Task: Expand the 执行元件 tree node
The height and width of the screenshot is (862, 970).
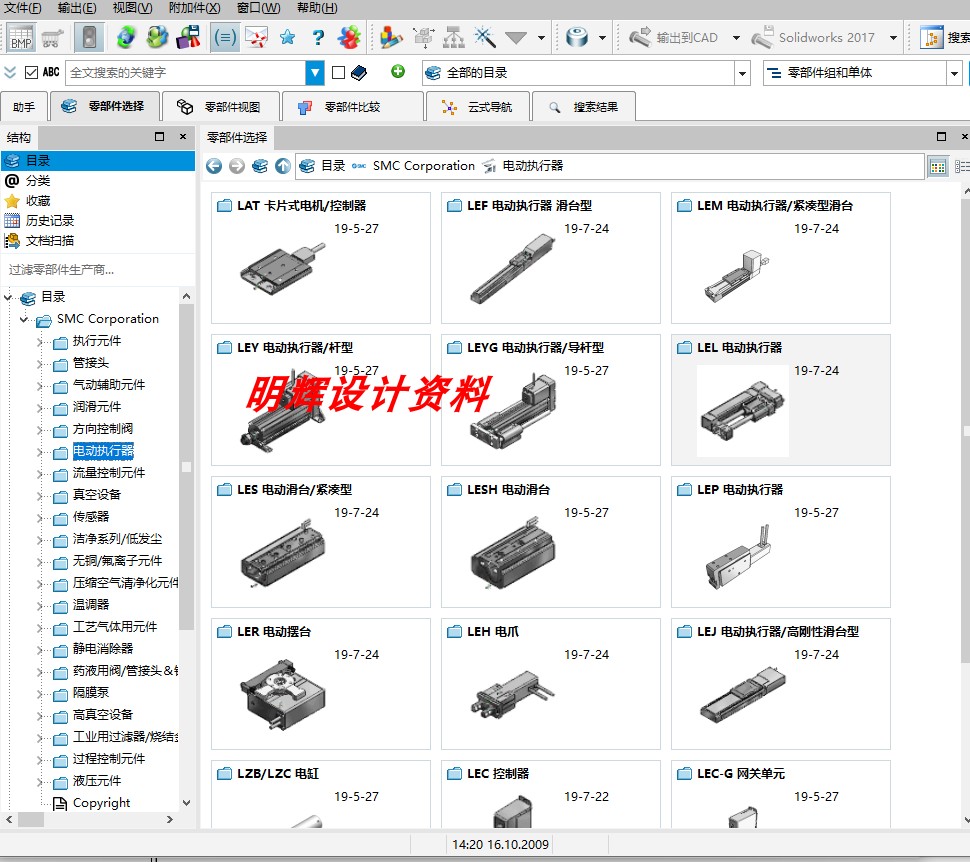Action: tap(40, 342)
